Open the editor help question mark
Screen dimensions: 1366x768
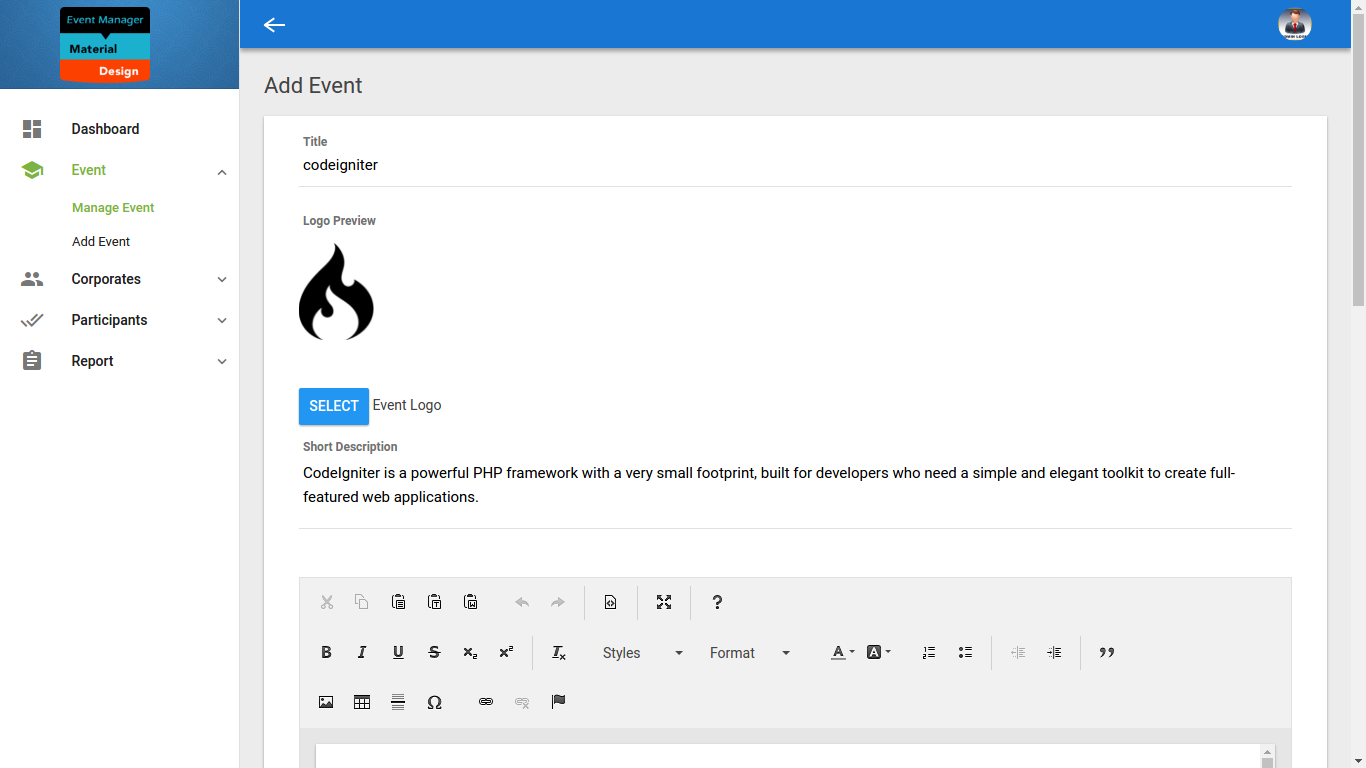[717, 602]
